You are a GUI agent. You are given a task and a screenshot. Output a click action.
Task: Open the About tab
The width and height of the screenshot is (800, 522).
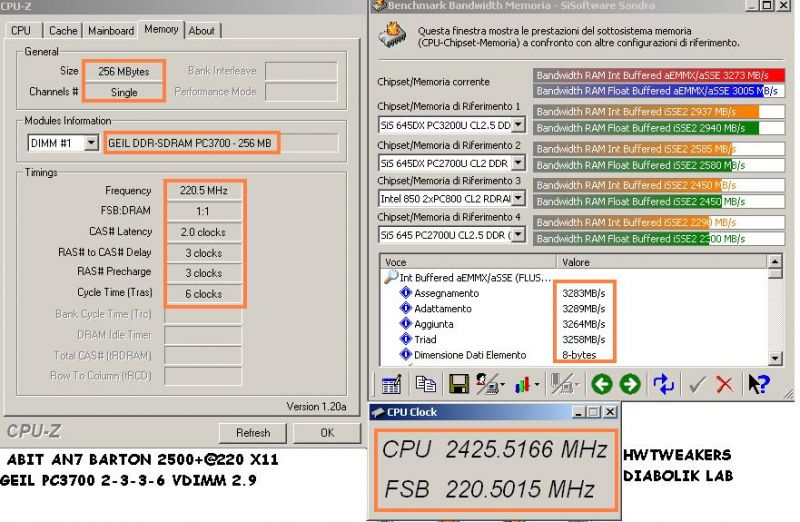coord(202,31)
